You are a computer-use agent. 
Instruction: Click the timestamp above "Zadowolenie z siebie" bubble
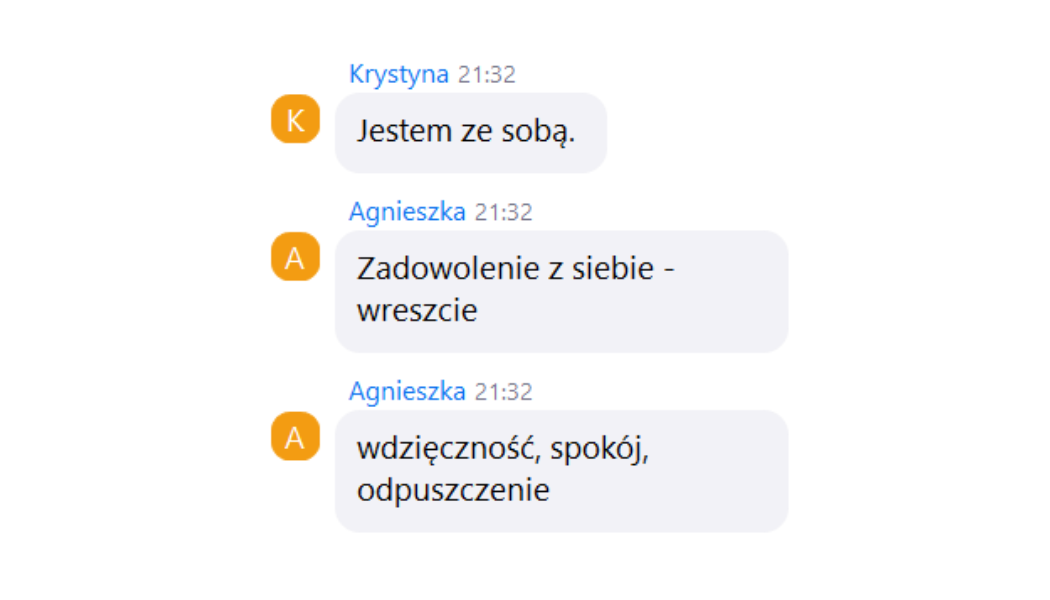[x=504, y=212]
